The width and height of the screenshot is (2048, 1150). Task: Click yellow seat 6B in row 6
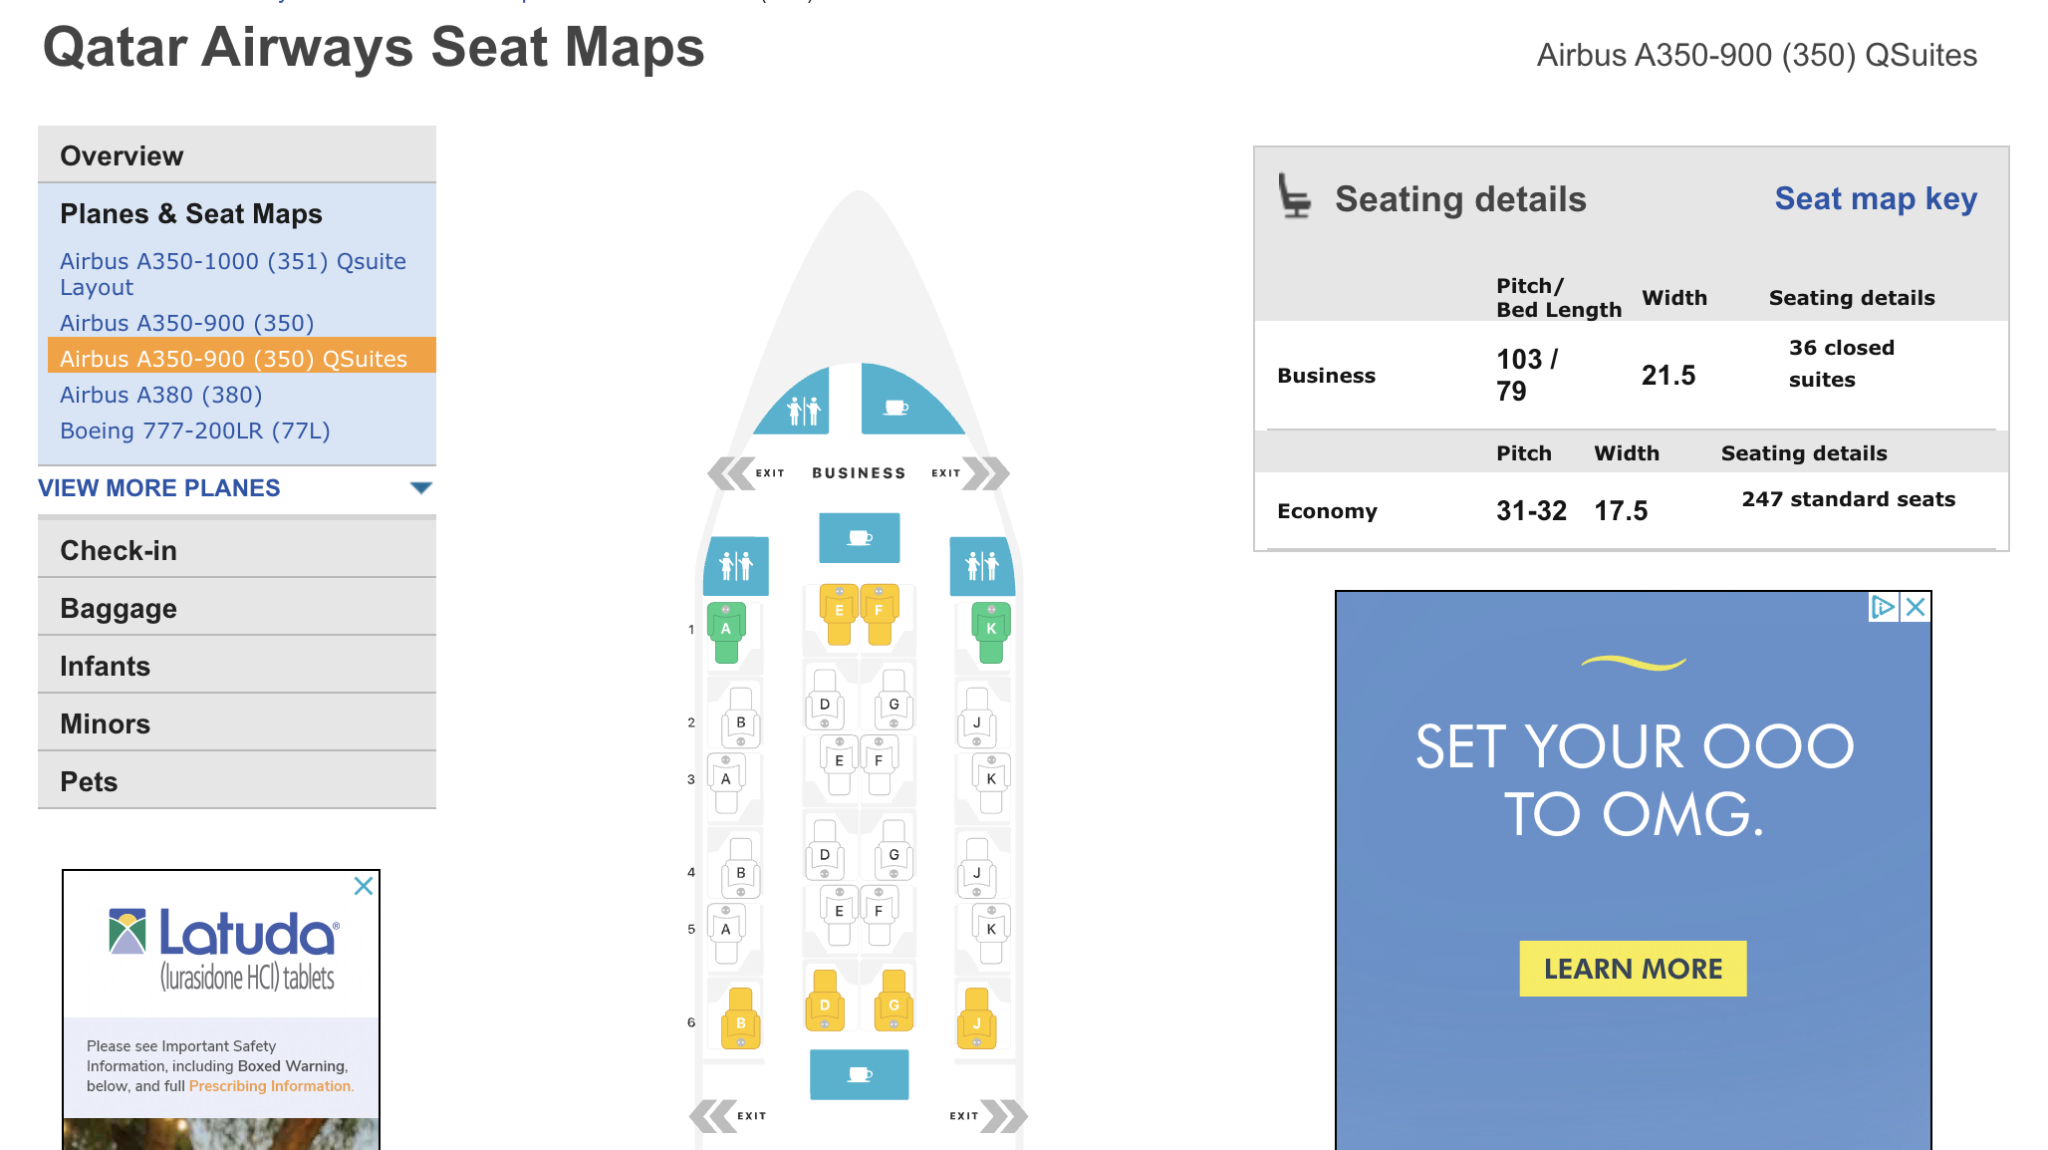[x=740, y=1020]
